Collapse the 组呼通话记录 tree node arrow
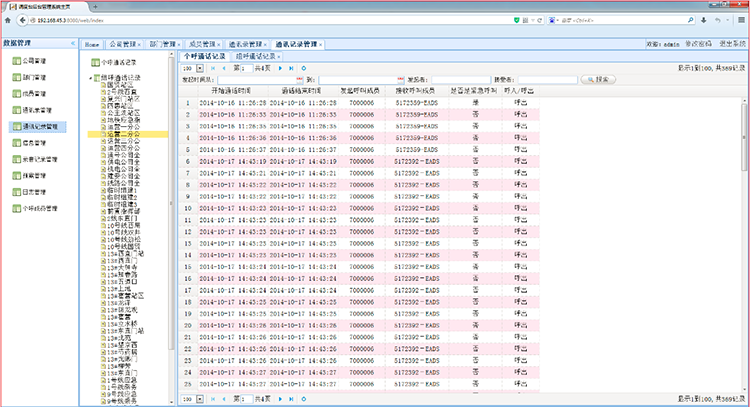The height and width of the screenshot is (407, 750). tap(90, 77)
